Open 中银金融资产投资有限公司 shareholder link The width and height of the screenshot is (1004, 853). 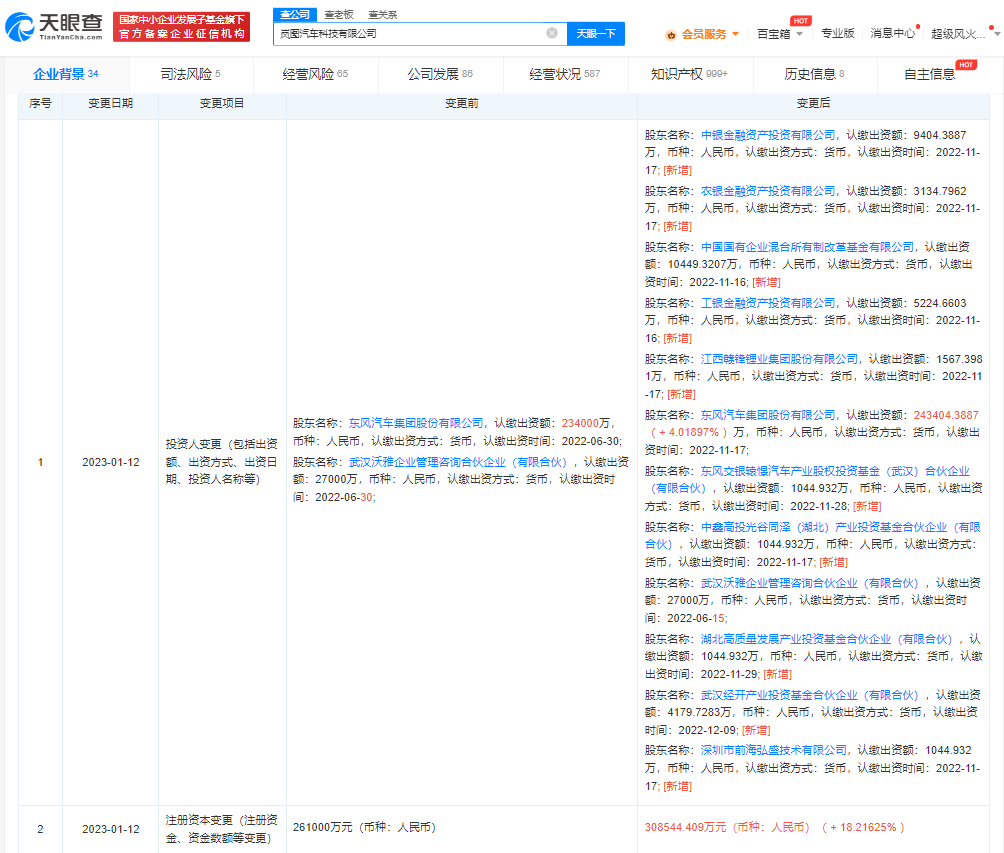(768, 135)
